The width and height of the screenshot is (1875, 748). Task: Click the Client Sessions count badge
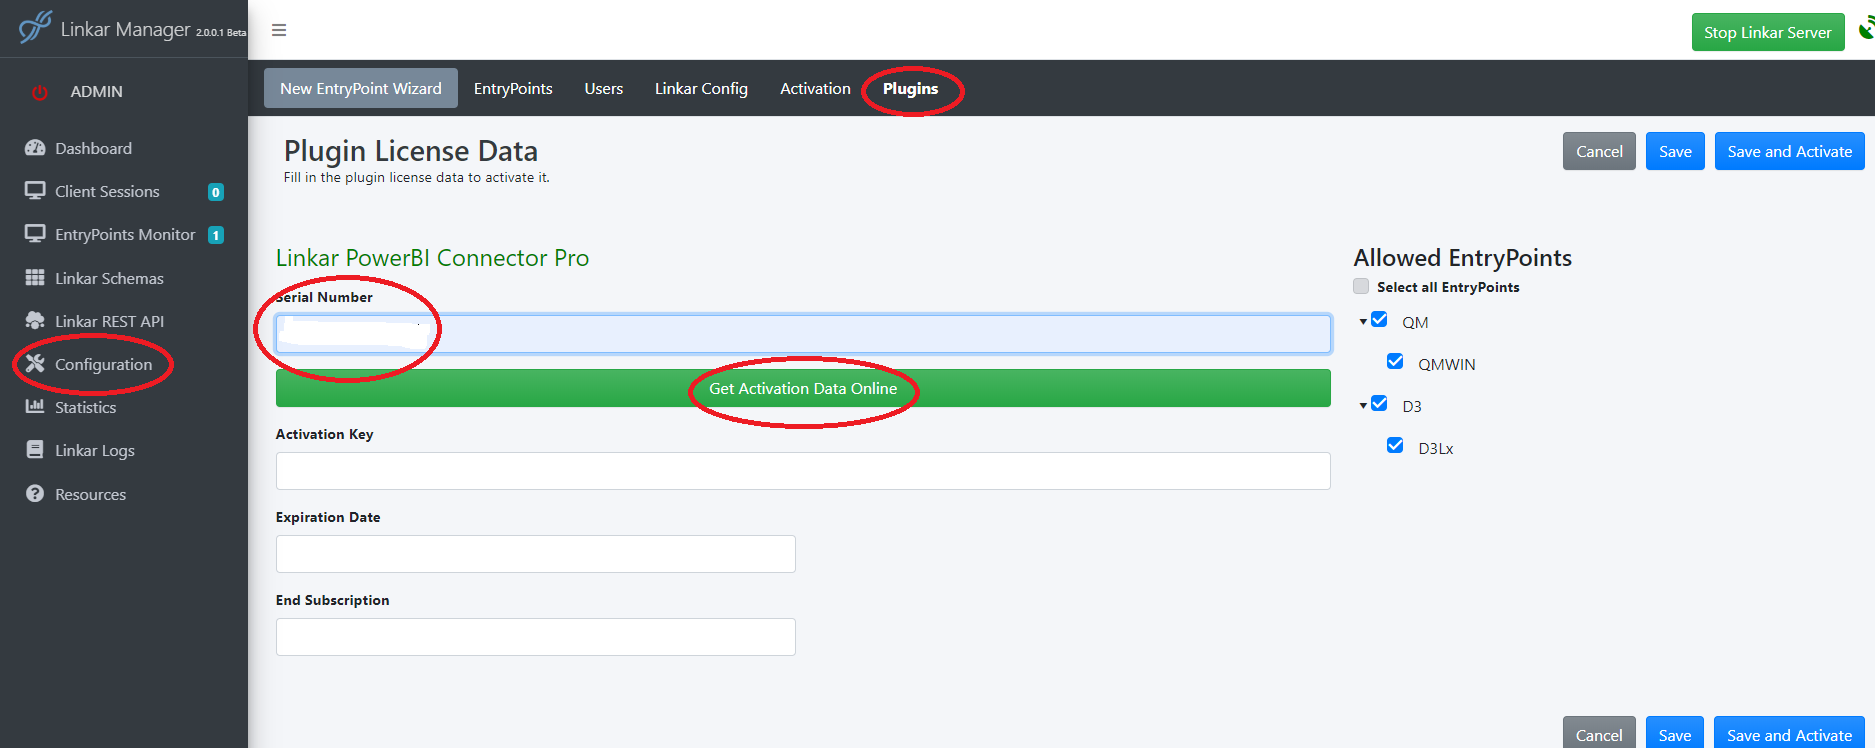click(215, 192)
